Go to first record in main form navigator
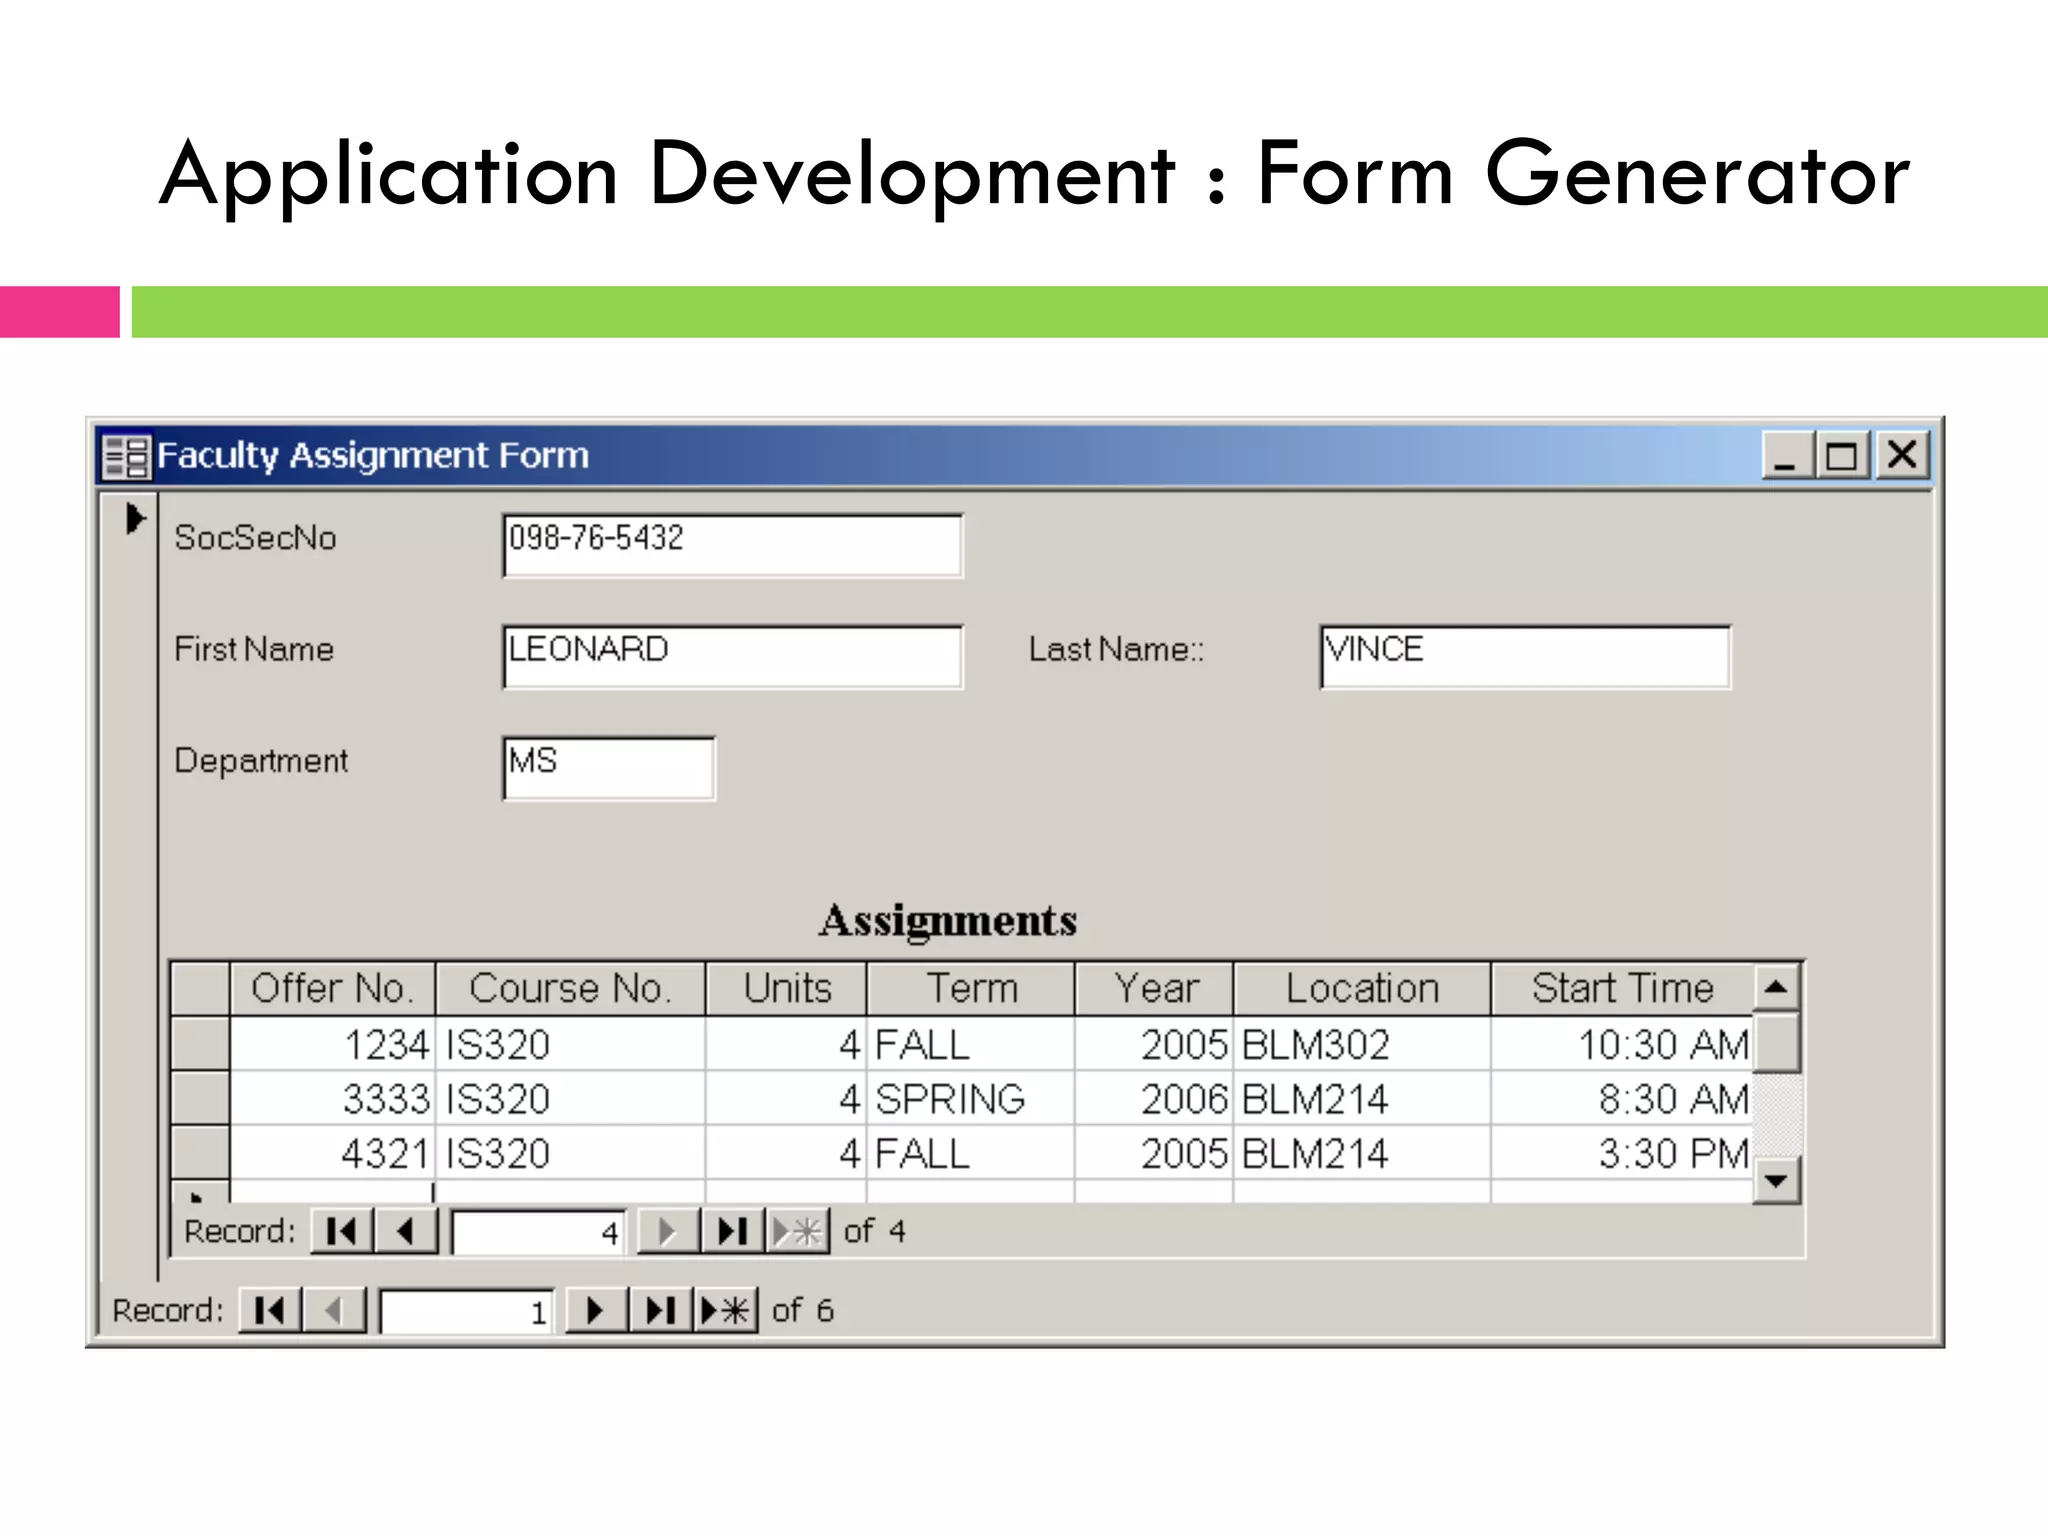Image resolution: width=2048 pixels, height=1536 pixels. (x=269, y=1310)
